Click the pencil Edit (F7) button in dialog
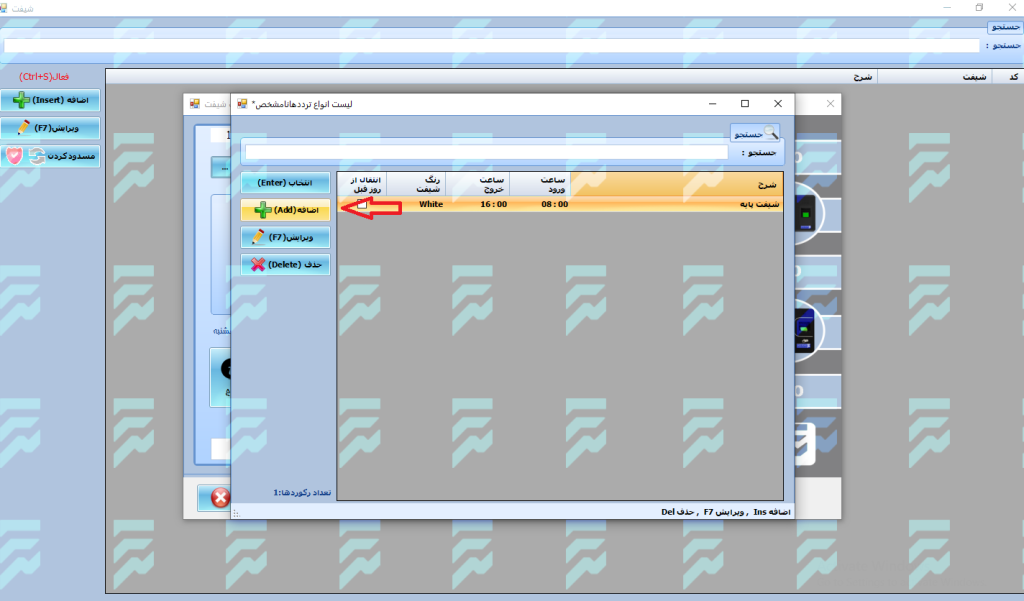1024x601 pixels. point(285,237)
